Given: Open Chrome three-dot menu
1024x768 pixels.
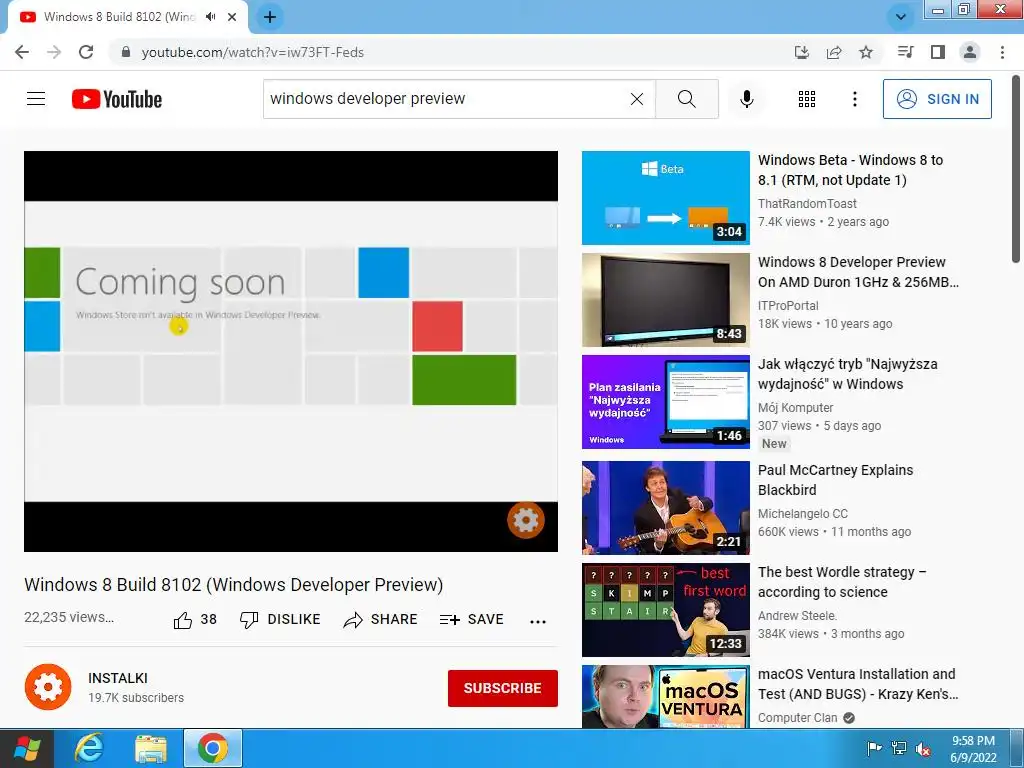Looking at the screenshot, I should pyautogui.click(x=1002, y=52).
